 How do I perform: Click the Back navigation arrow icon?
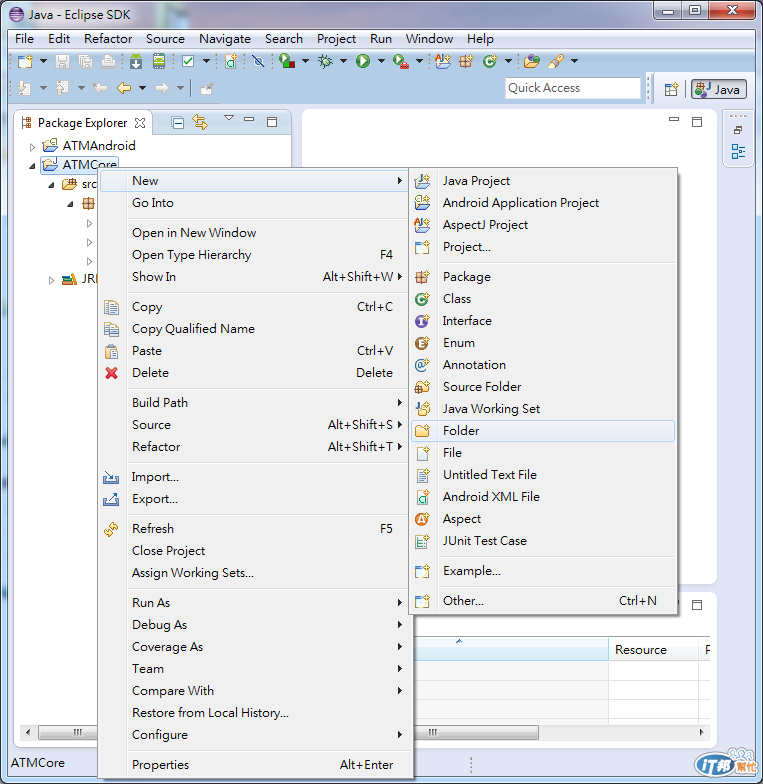coord(124,88)
